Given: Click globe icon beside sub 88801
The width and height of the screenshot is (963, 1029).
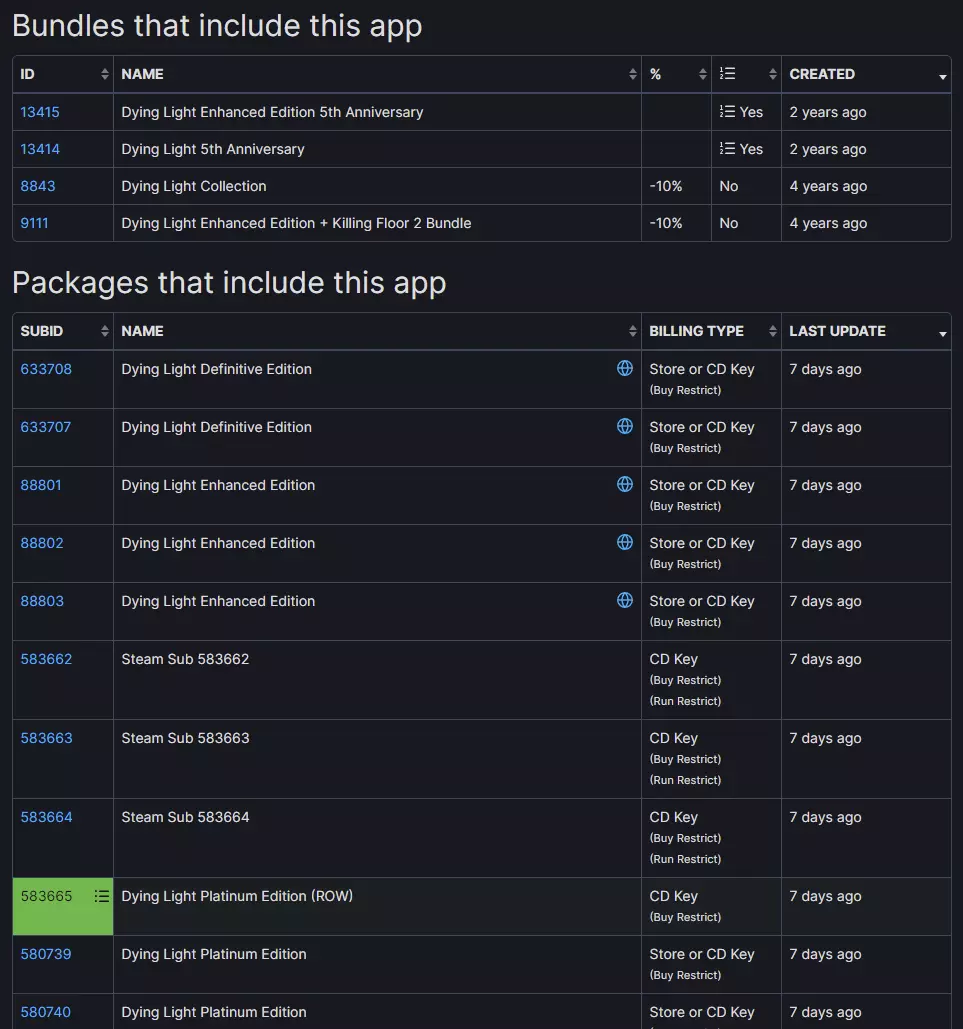Looking at the screenshot, I should [x=625, y=484].
